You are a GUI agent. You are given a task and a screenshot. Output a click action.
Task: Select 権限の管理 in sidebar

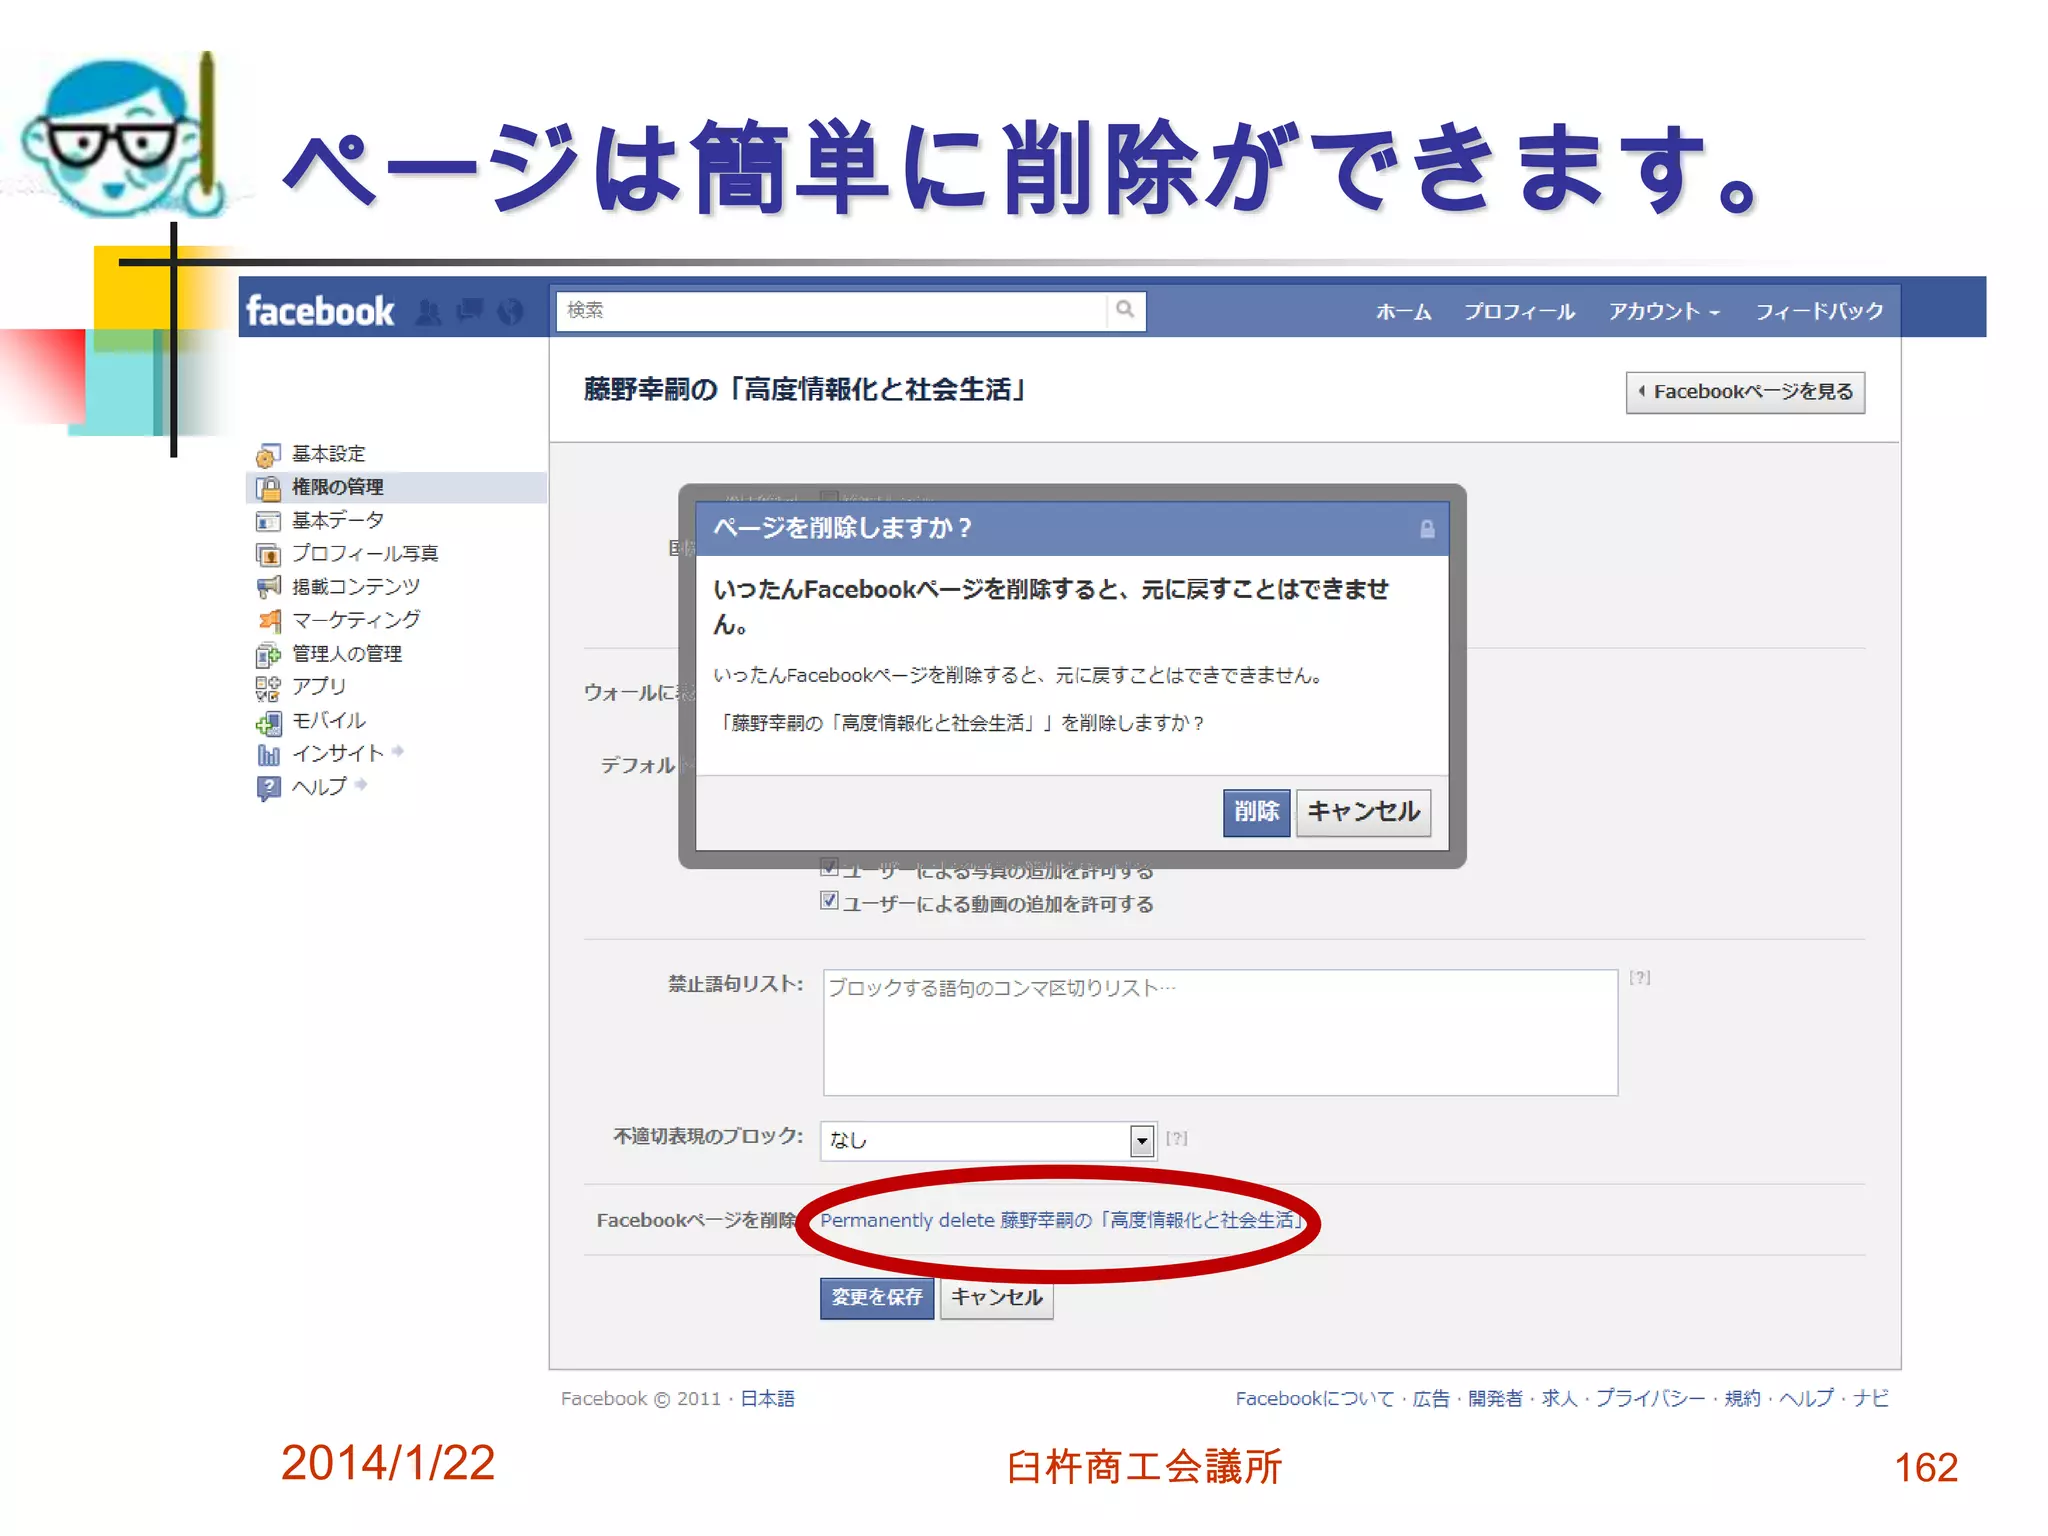[337, 487]
